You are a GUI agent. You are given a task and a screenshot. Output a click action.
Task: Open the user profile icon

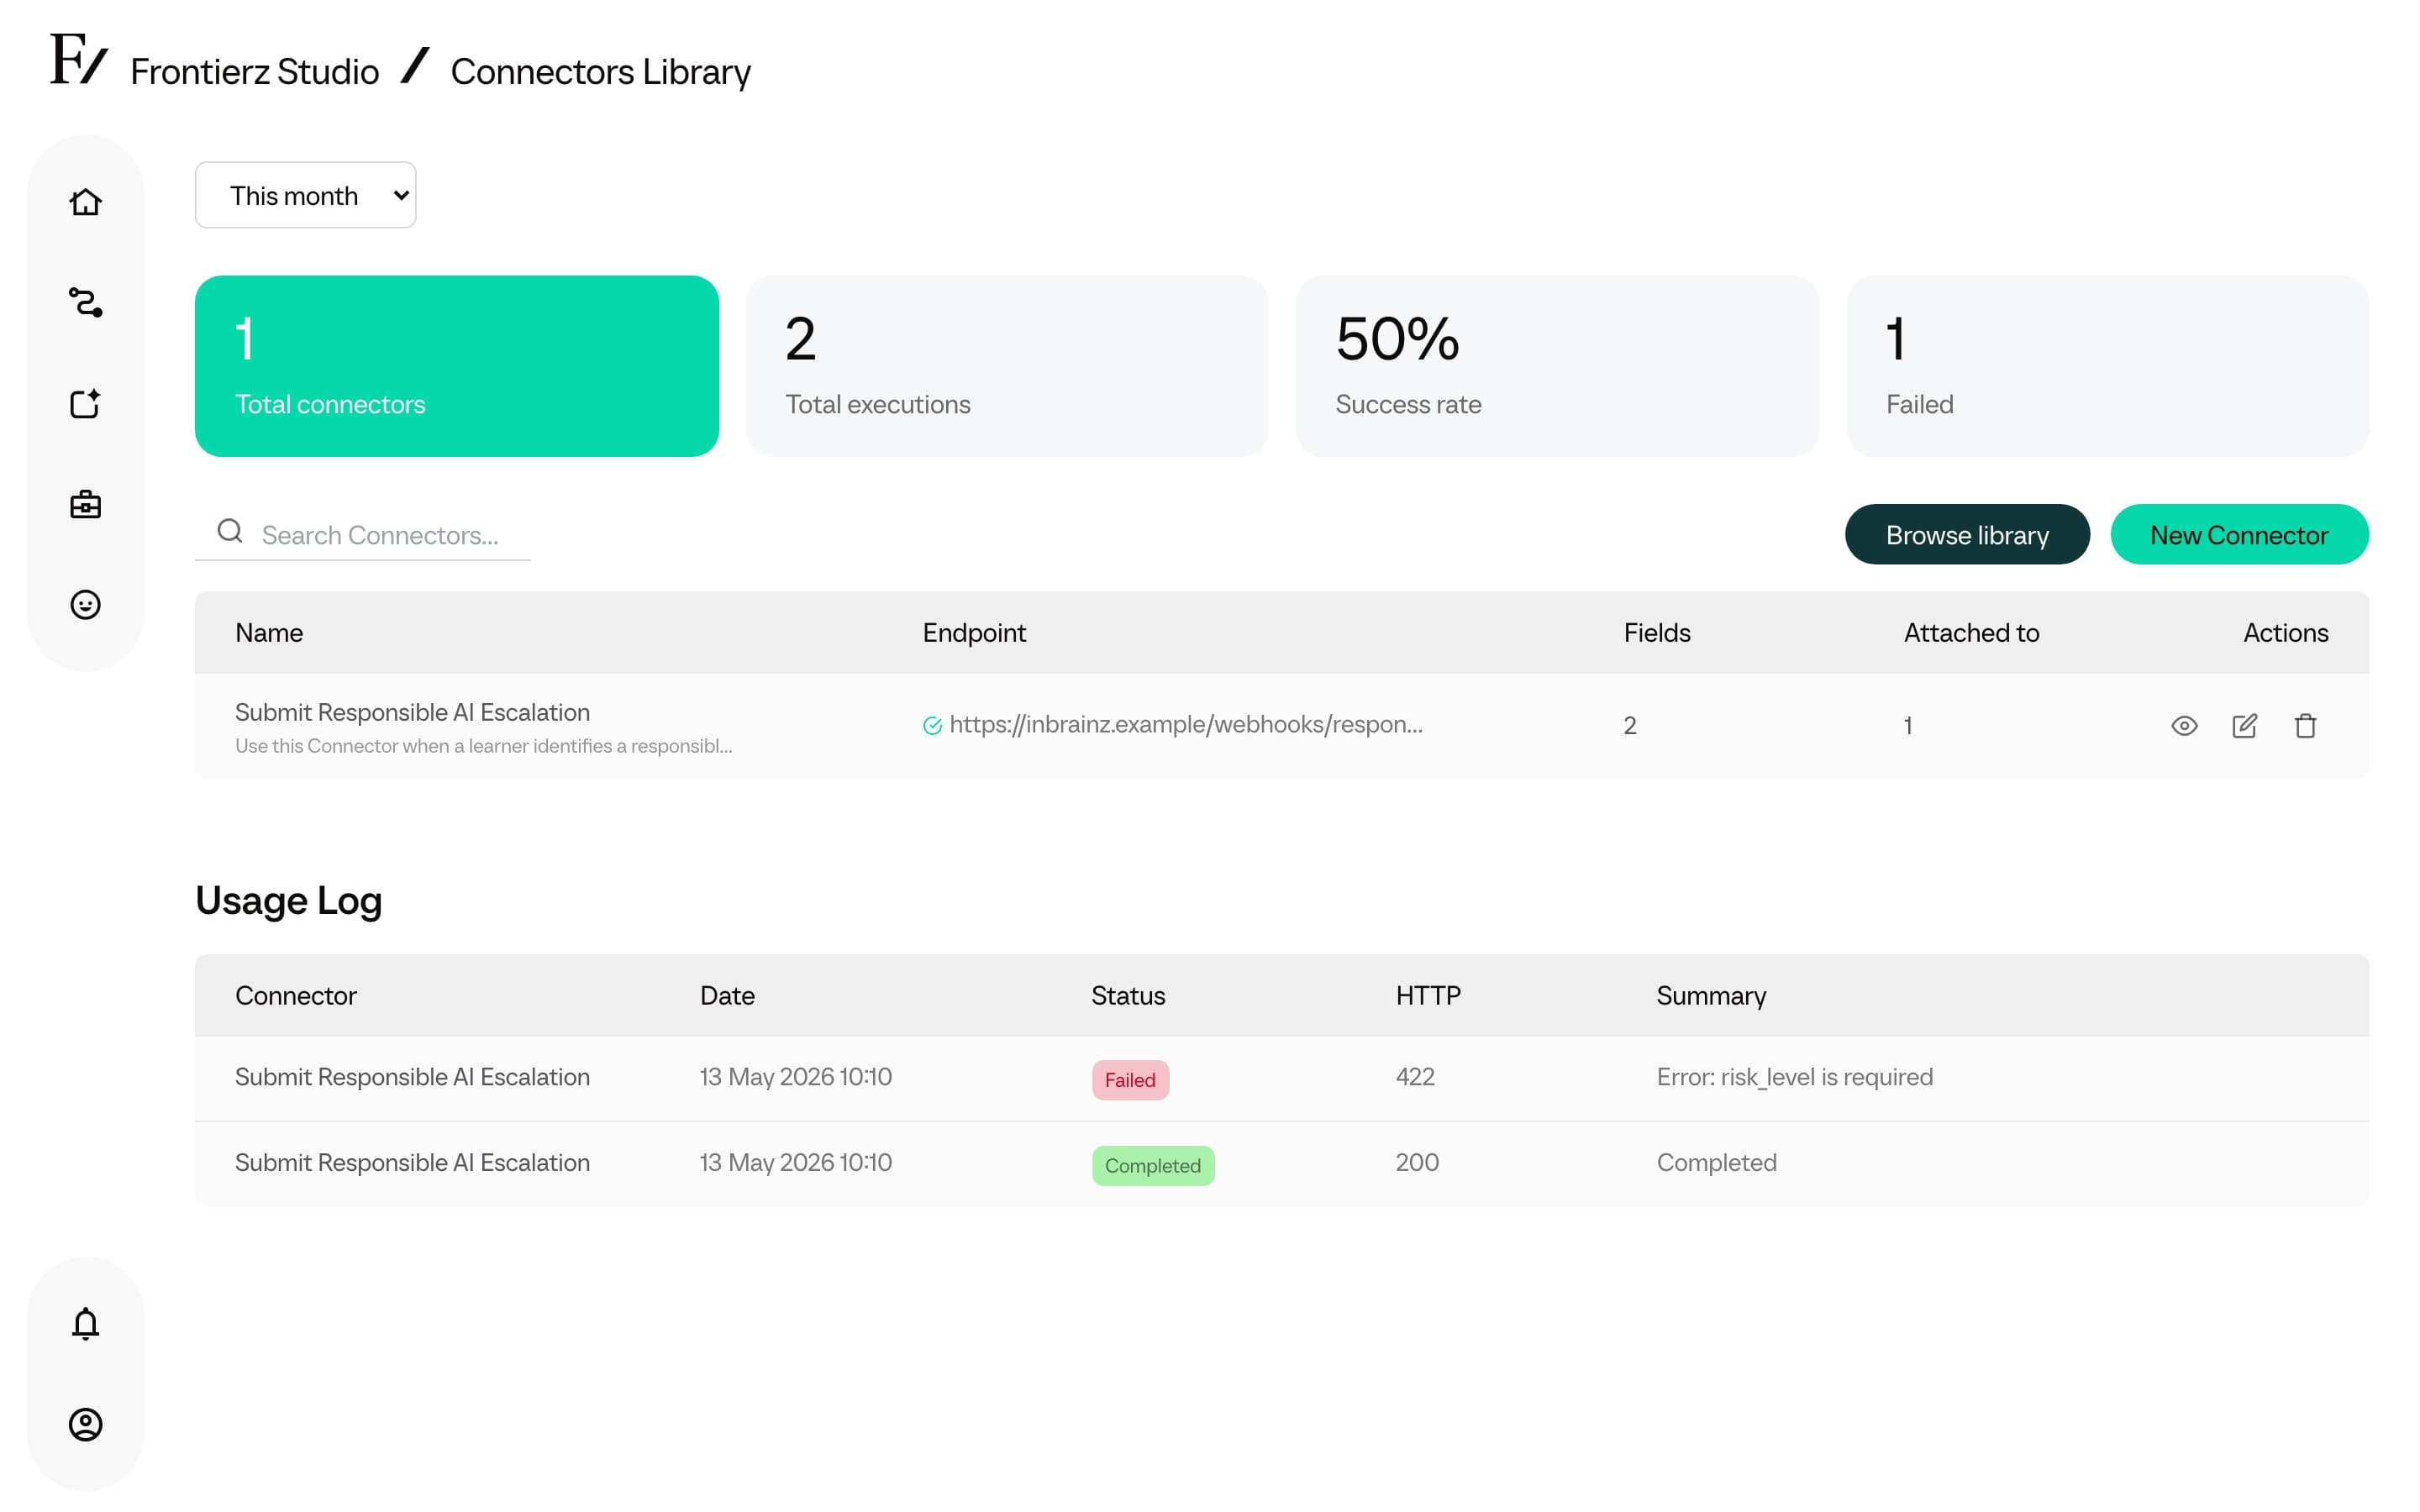point(85,1424)
